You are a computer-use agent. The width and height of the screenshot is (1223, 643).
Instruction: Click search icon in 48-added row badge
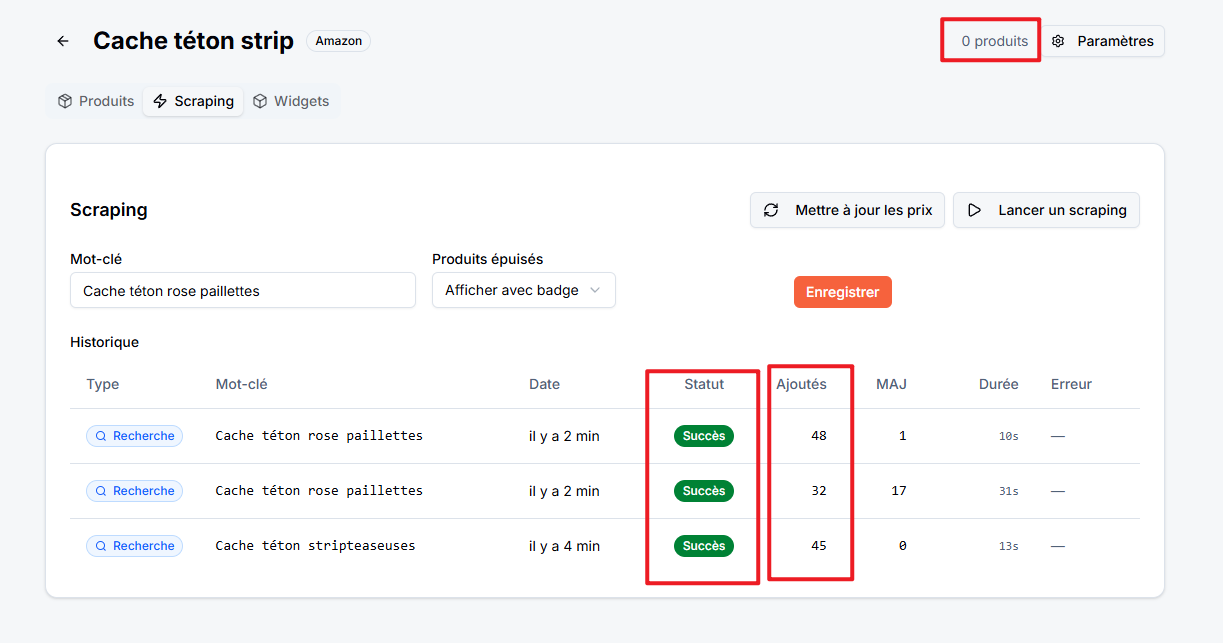click(101, 436)
